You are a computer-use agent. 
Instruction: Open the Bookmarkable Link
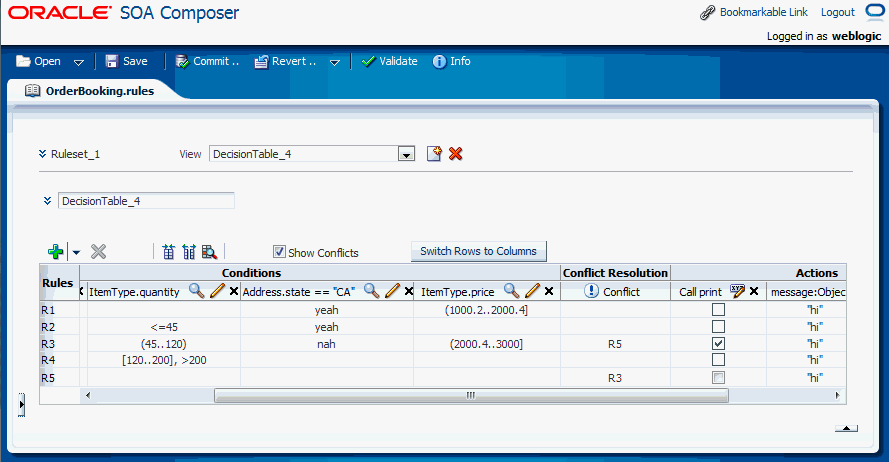pos(764,12)
